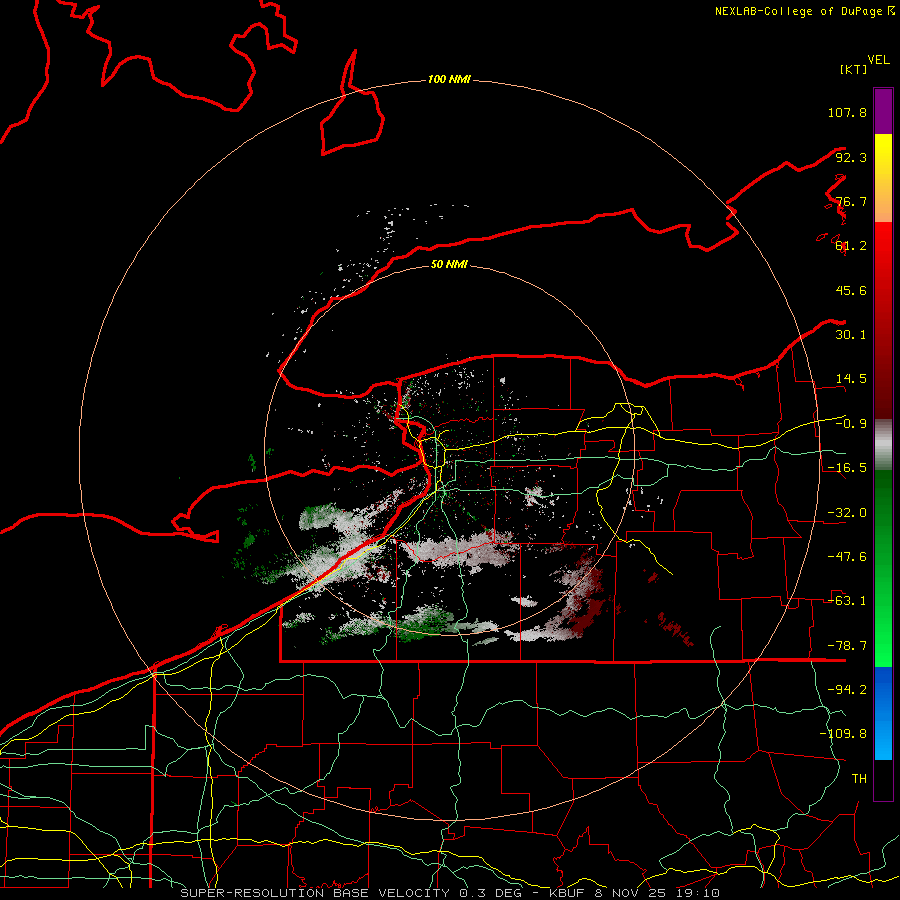The width and height of the screenshot is (900, 900).
Task: Click the VEL legend title
Action: (879, 60)
